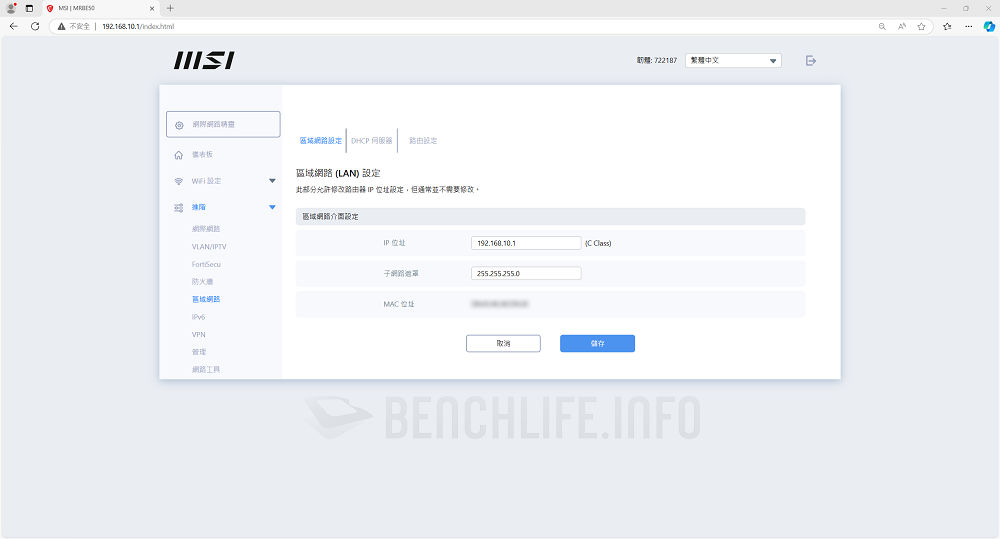Click the advanced settings sliders icon

179,207
